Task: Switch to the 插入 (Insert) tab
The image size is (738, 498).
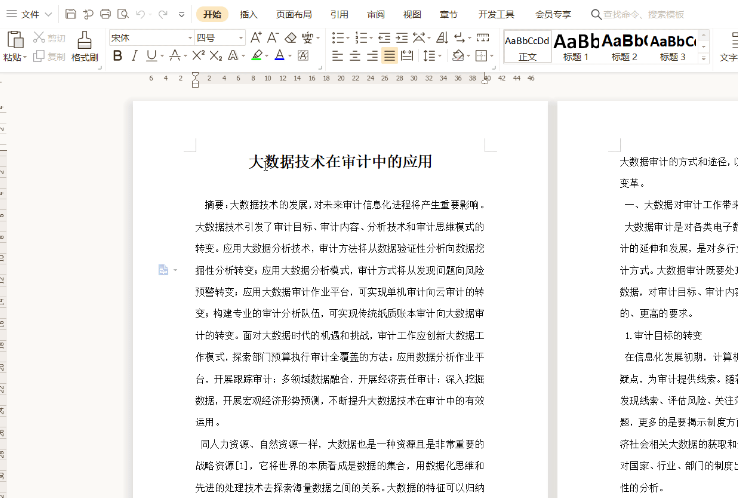Action: coord(248,14)
